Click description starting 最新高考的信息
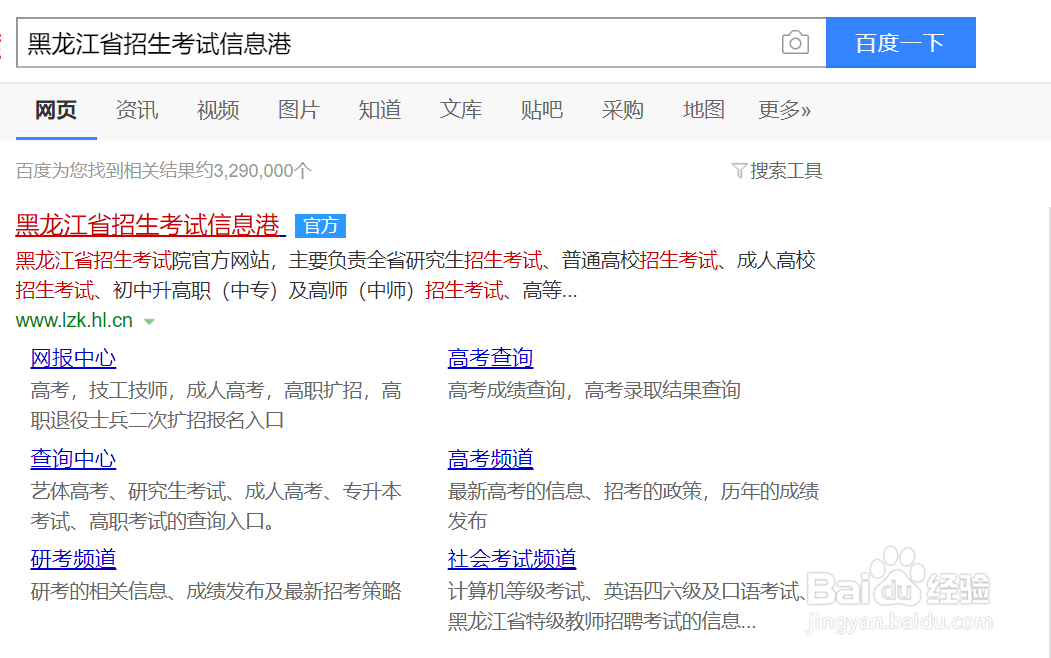Image resolution: width=1051 pixels, height=658 pixels. 633,506
